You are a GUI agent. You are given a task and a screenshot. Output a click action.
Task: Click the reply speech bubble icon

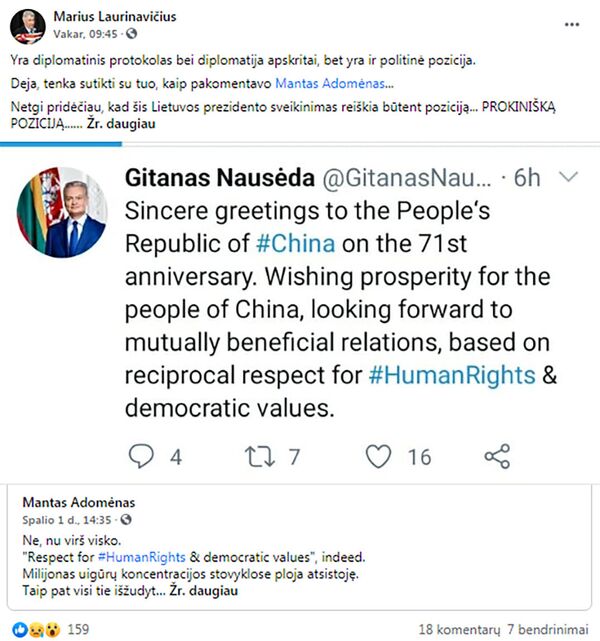coord(141,456)
